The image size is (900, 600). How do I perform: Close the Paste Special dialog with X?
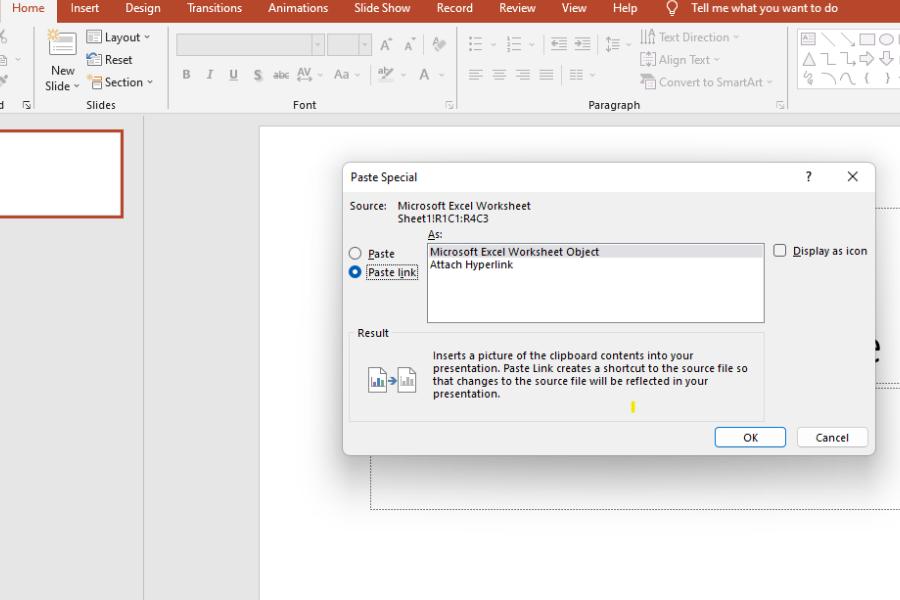point(852,176)
